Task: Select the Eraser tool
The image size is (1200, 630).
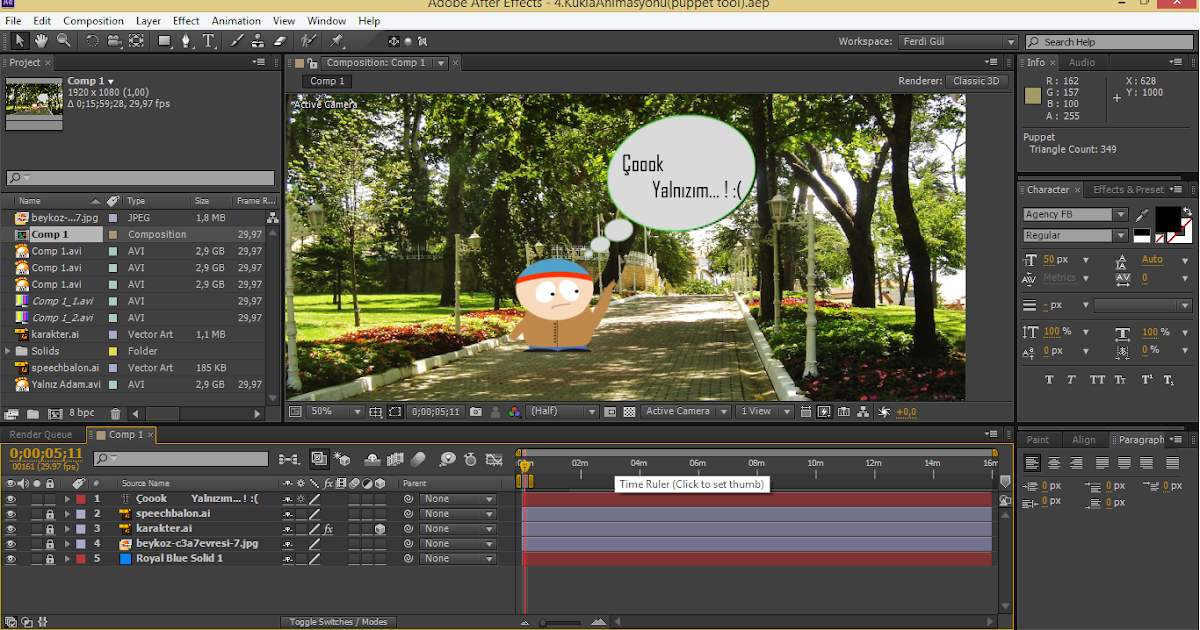Action: point(279,41)
